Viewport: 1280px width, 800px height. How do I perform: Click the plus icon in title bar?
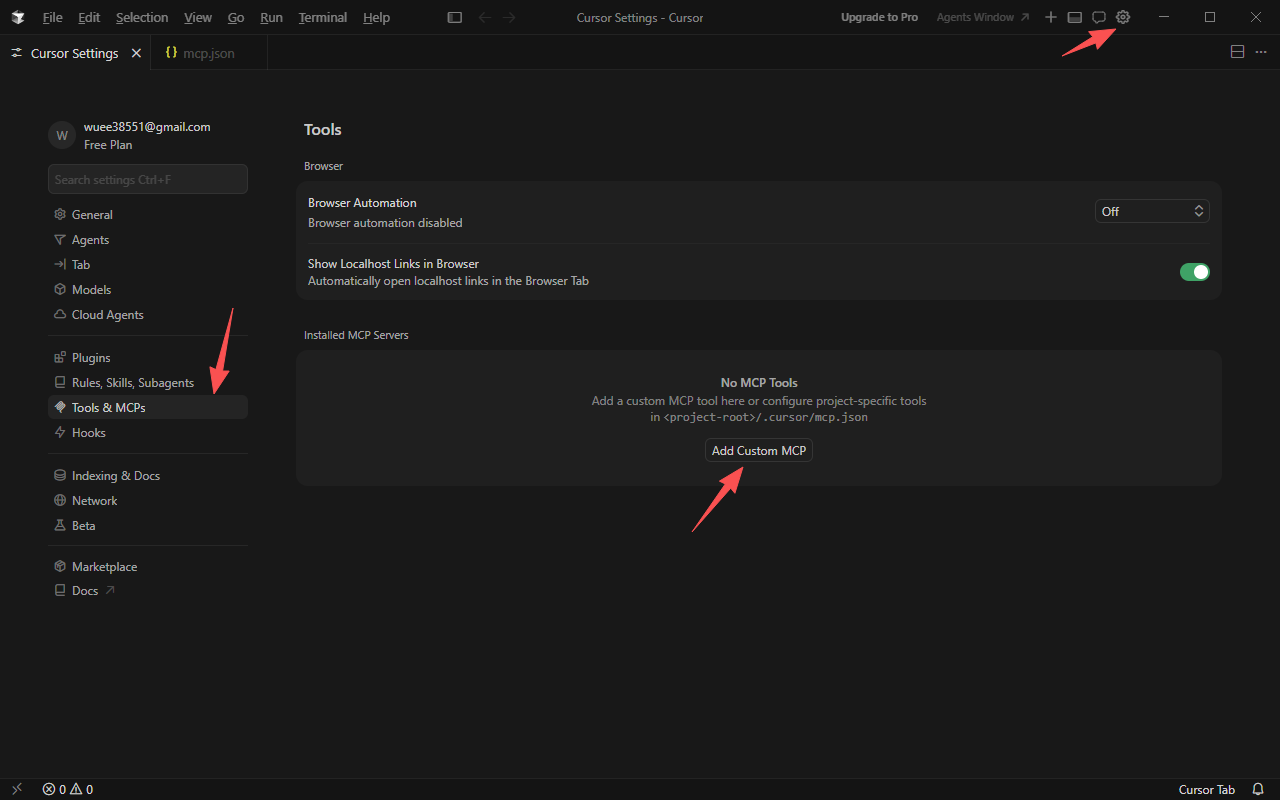1051,17
